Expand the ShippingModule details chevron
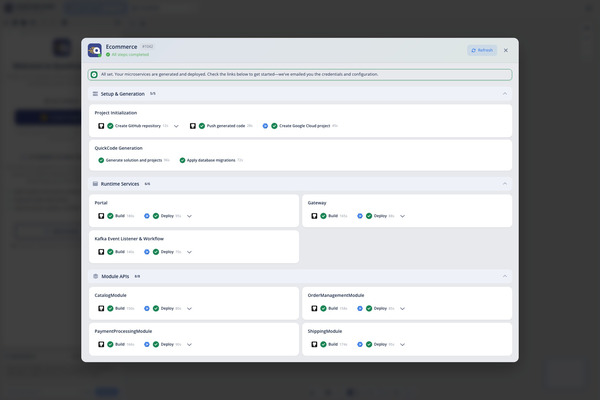This screenshot has width=600, height=400. pyautogui.click(x=403, y=344)
